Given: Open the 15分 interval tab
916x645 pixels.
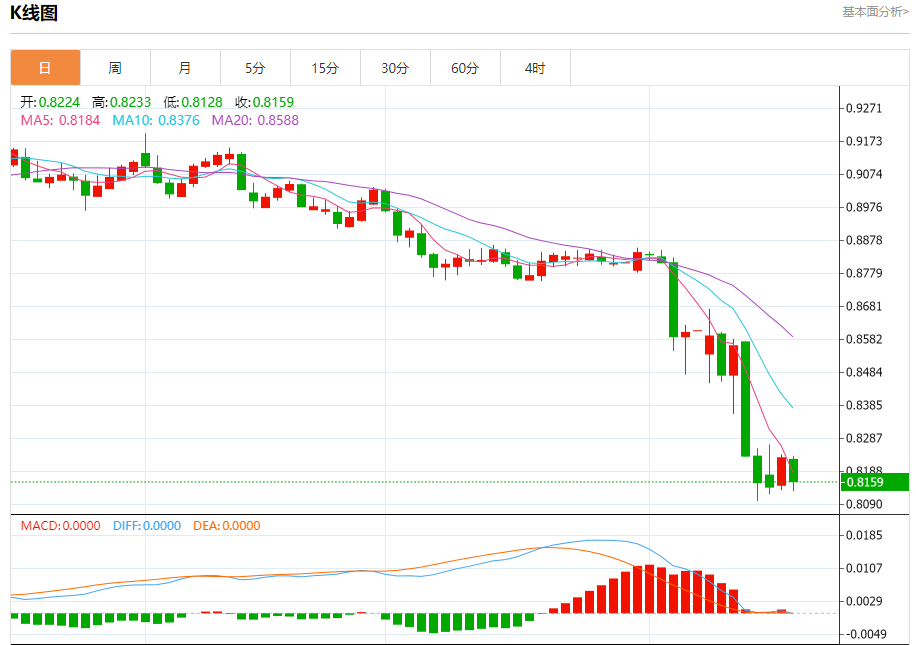Looking at the screenshot, I should pyautogui.click(x=325, y=68).
